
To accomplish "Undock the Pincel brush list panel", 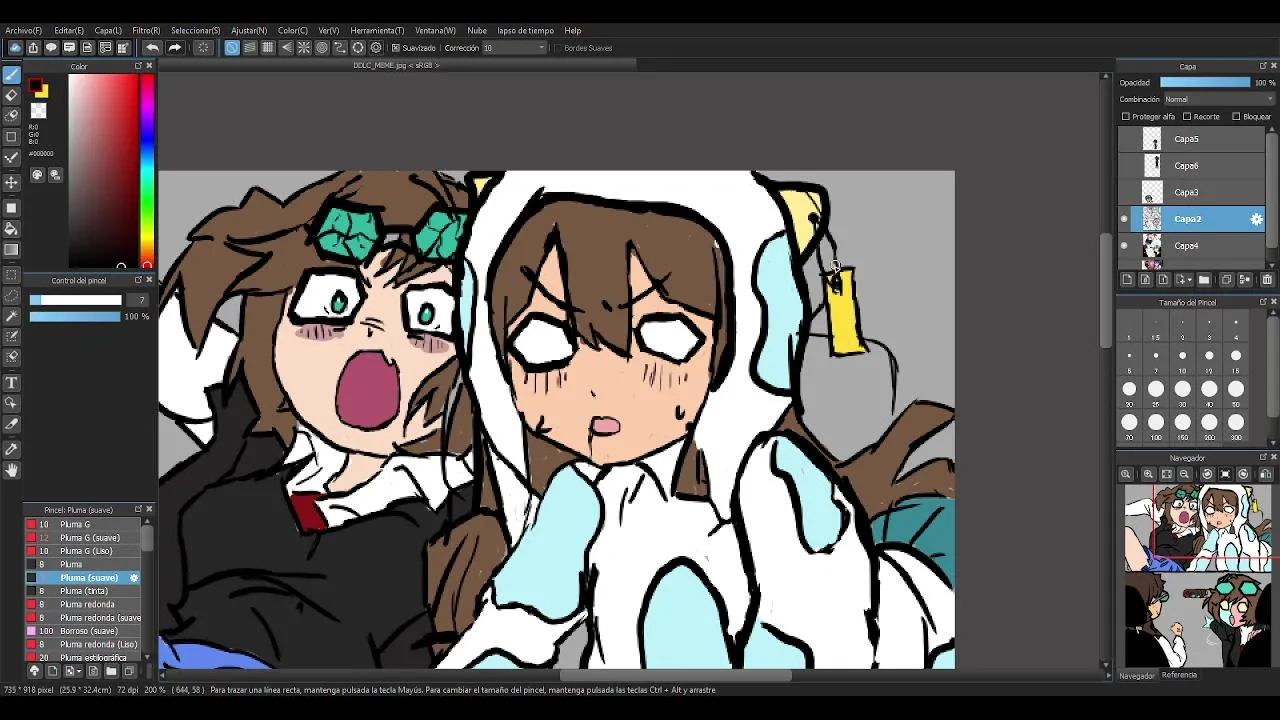I will (138, 509).
